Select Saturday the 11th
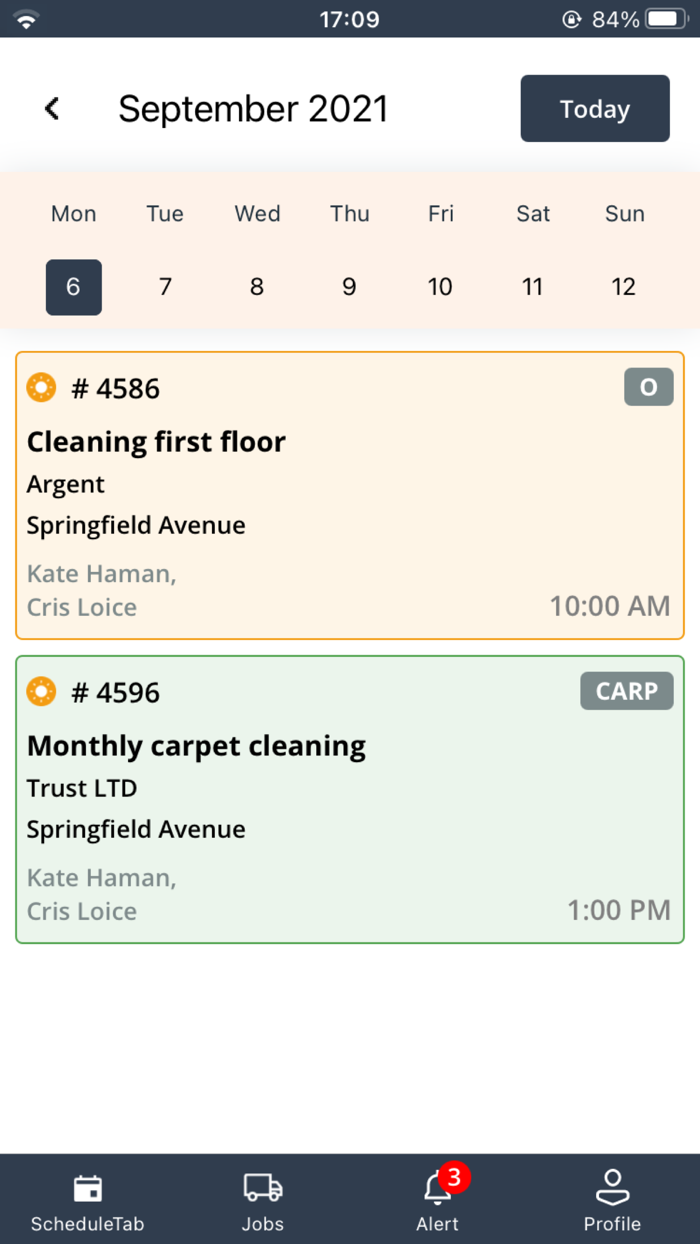This screenshot has height=1244, width=700. (x=532, y=287)
